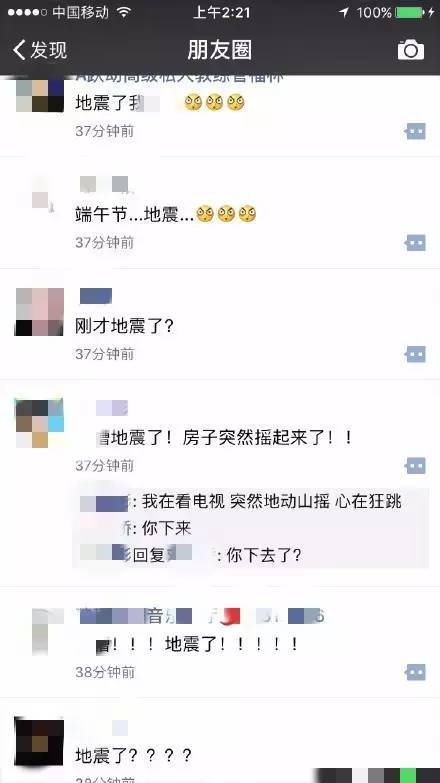
Task: Tap avatar of the 刚才地震了? poster
Action: (39, 312)
